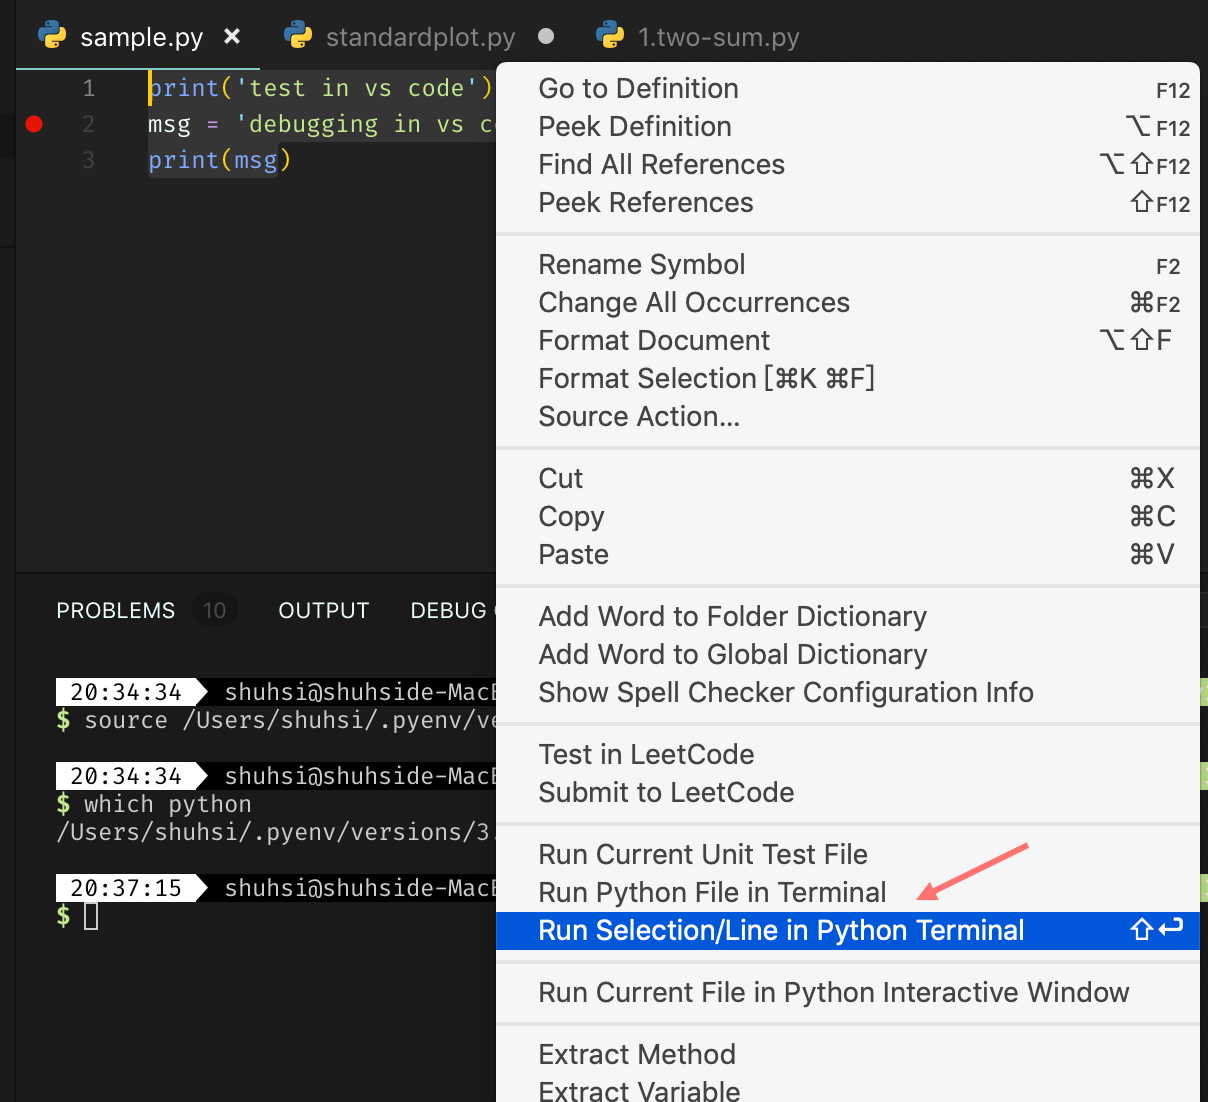Switch to the PROBLEMS panel tab
This screenshot has width=1208, height=1102.
(115, 610)
